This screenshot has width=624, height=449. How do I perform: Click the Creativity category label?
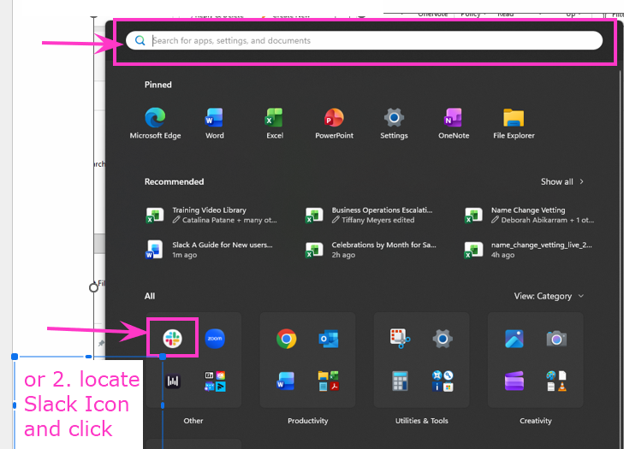click(535, 420)
